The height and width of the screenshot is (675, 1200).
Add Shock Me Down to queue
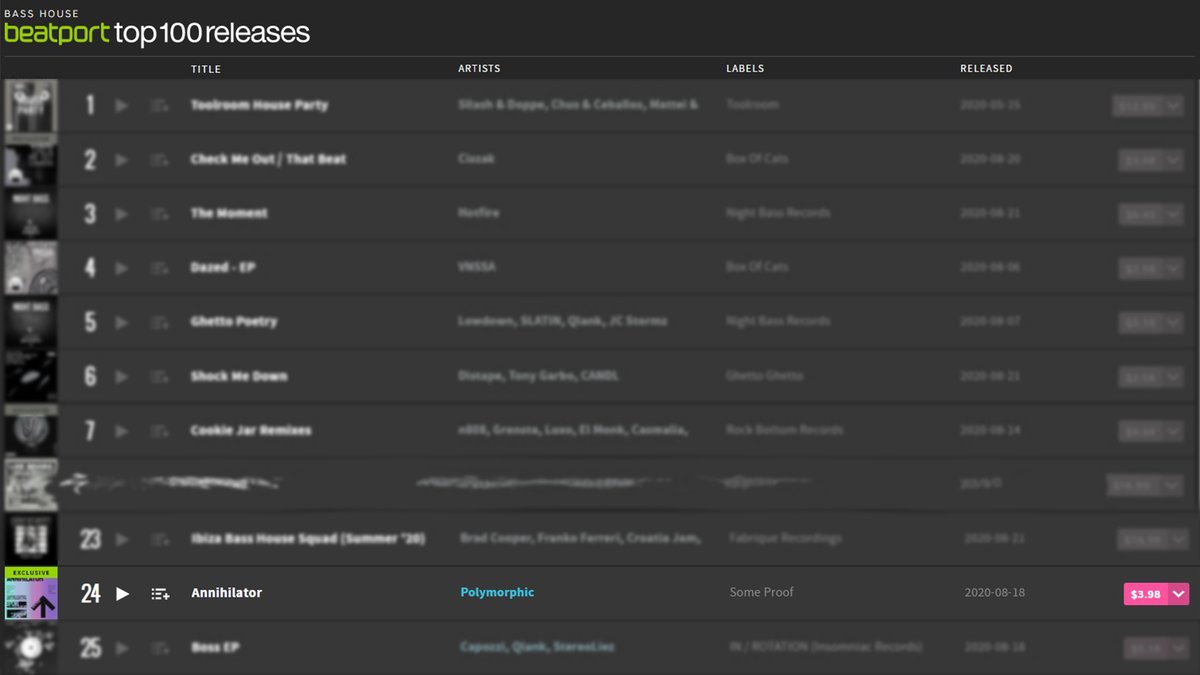pos(159,377)
